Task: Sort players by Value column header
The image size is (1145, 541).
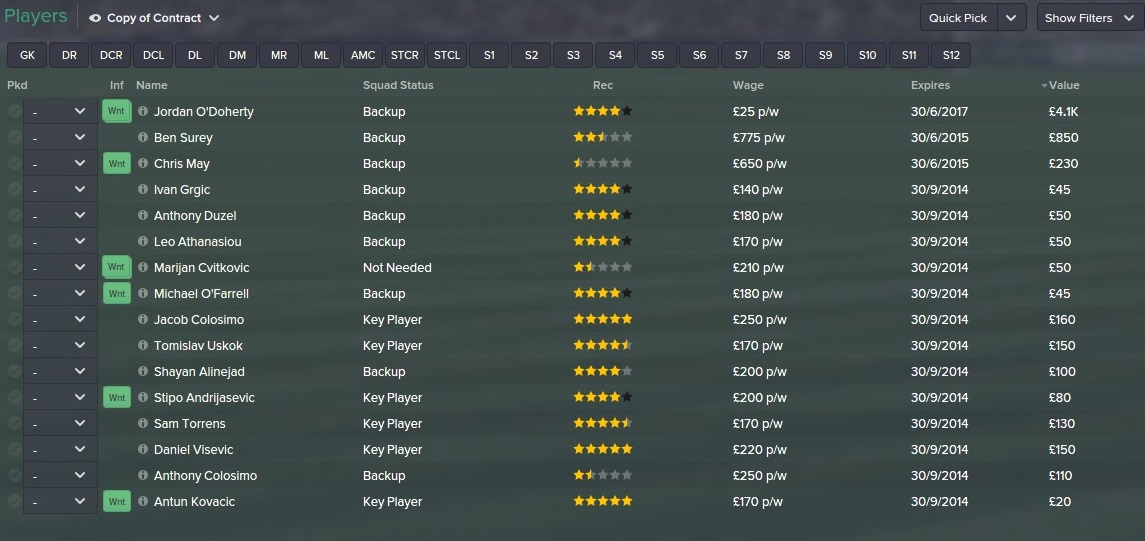Action: pos(1064,85)
